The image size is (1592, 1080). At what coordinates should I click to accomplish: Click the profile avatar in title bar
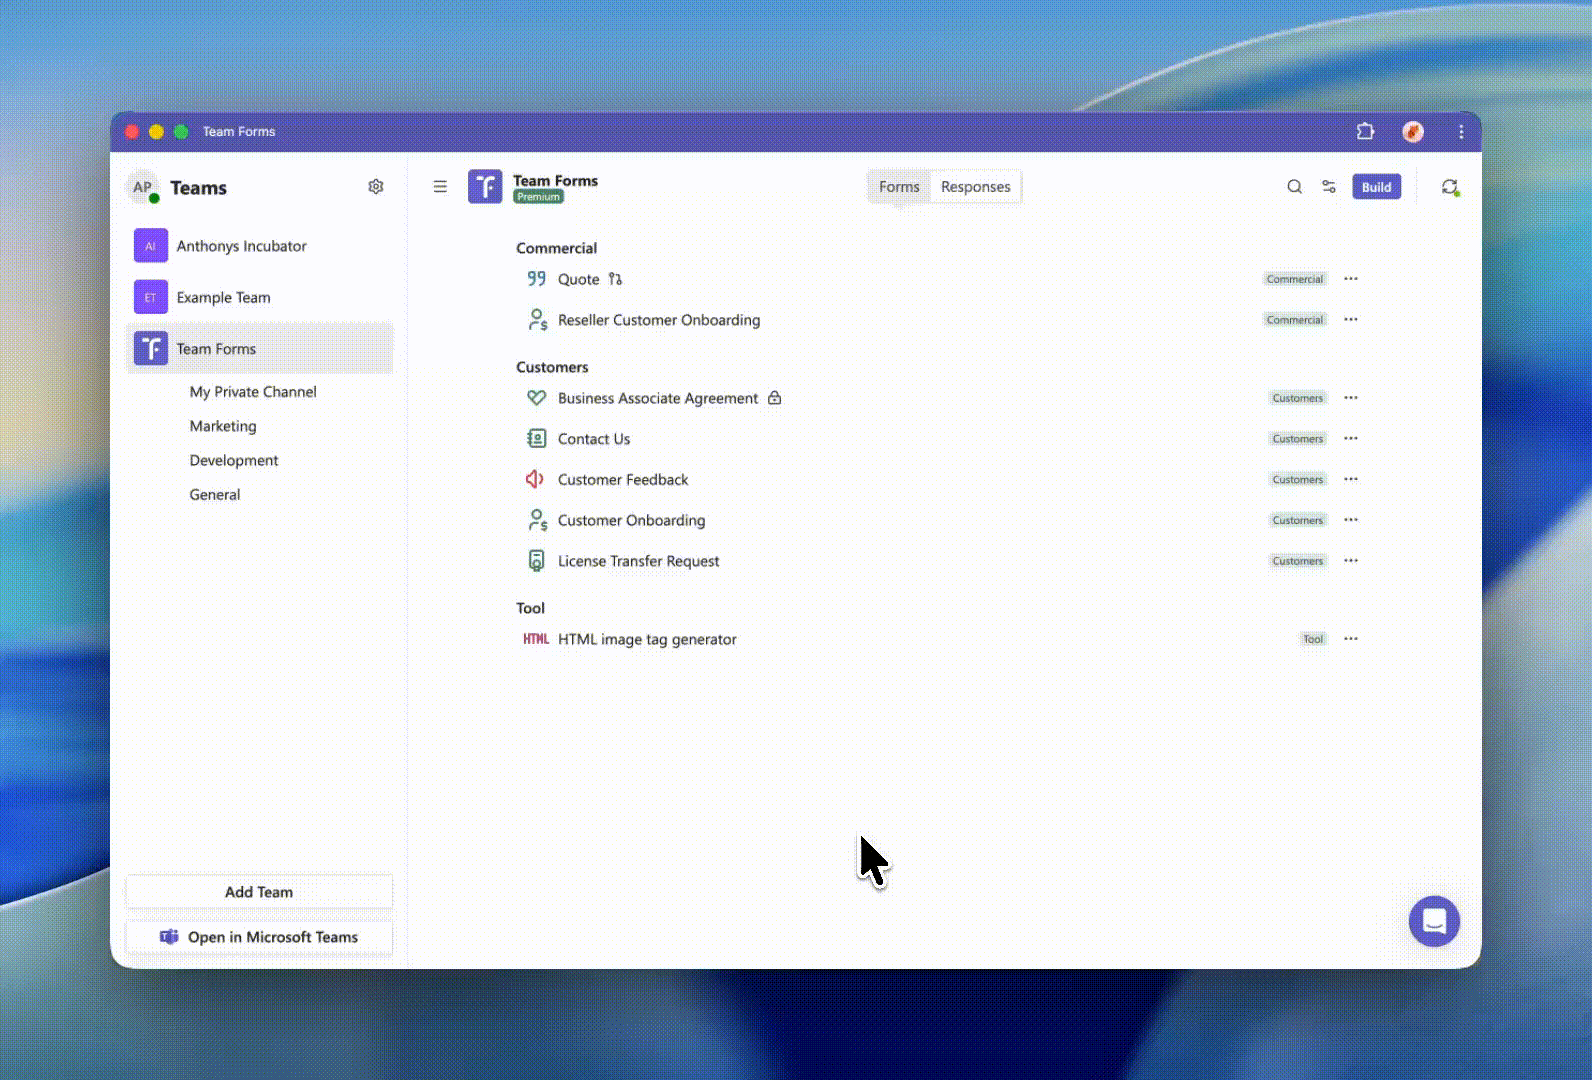click(x=1413, y=131)
